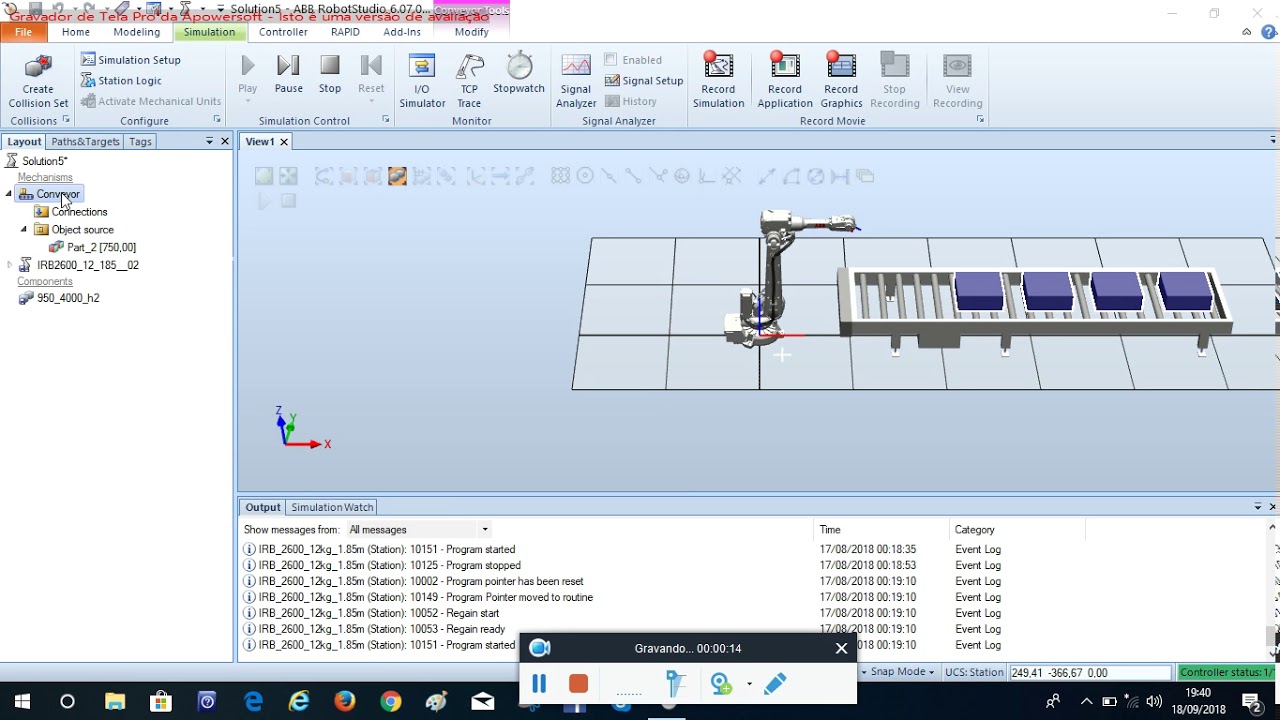Click the recorder pencil annotation icon

click(775, 684)
